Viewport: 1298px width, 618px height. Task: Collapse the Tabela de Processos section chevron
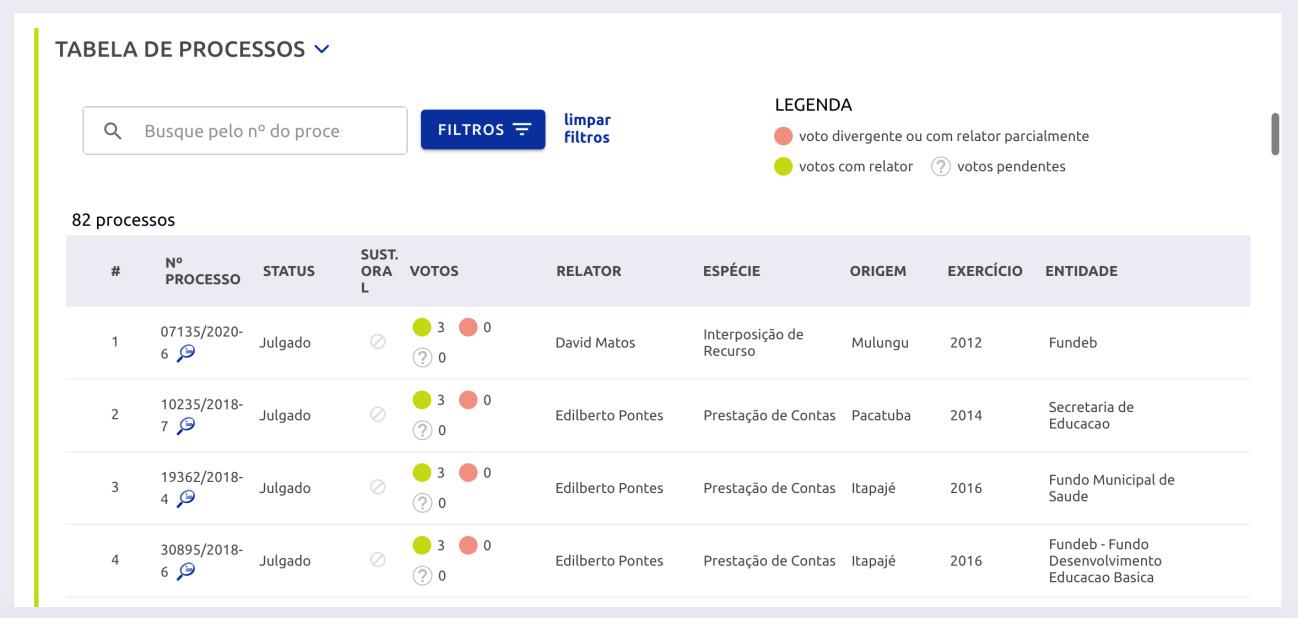click(321, 48)
